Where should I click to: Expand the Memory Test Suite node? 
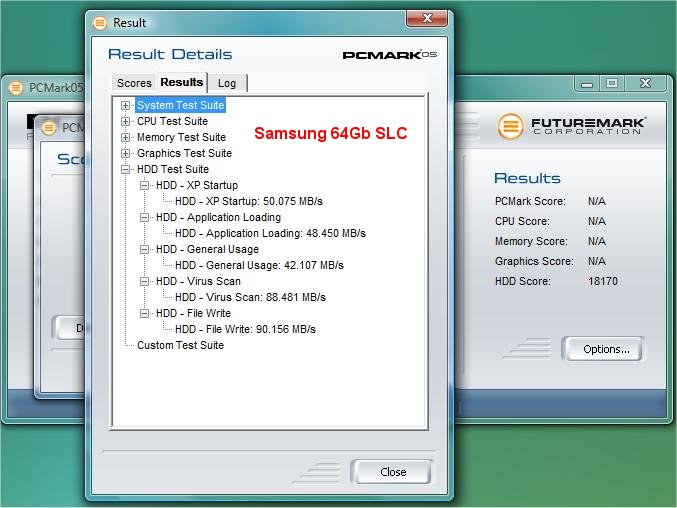point(125,137)
